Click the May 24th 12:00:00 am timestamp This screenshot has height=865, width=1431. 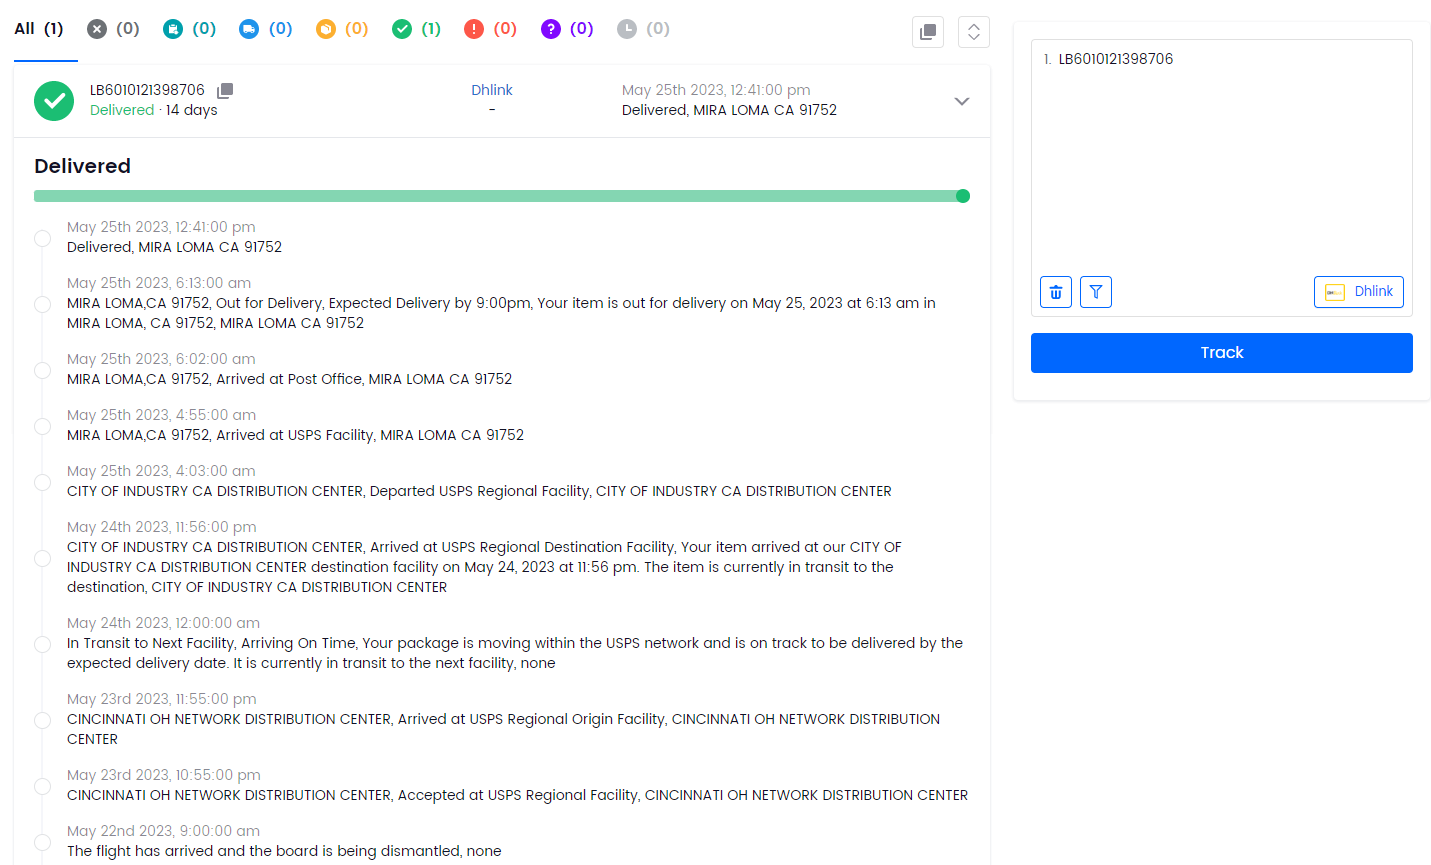pos(163,623)
